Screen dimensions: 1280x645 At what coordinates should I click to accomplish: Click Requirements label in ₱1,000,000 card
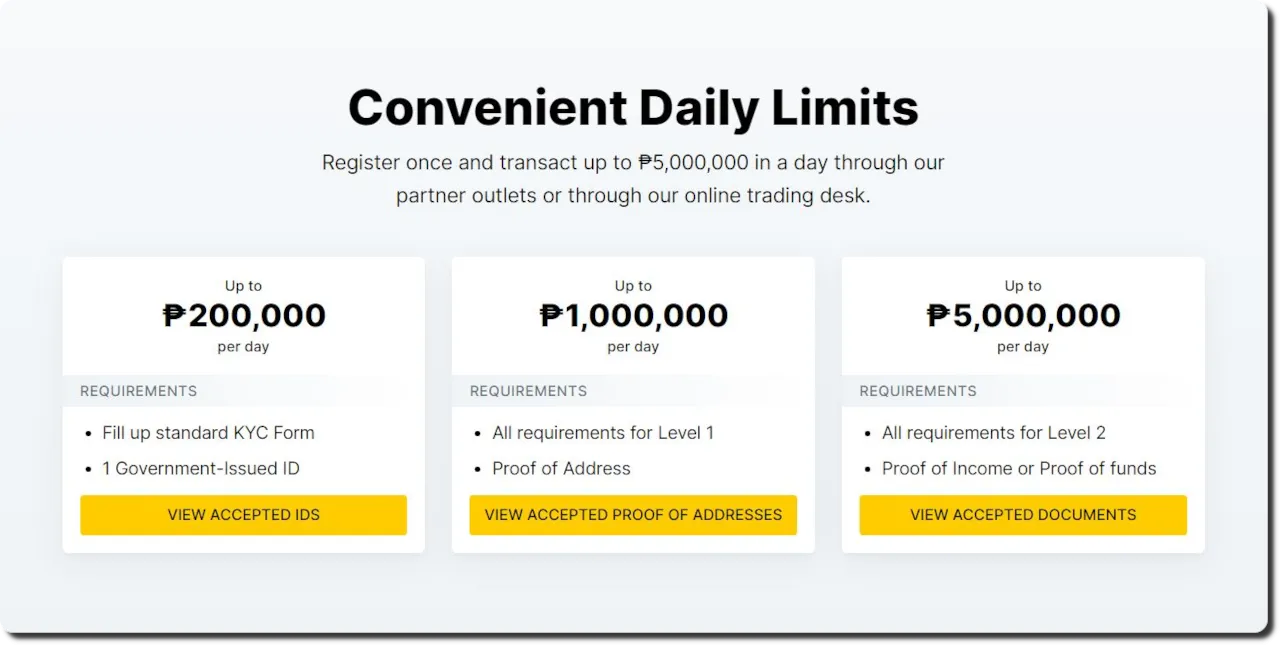529,391
